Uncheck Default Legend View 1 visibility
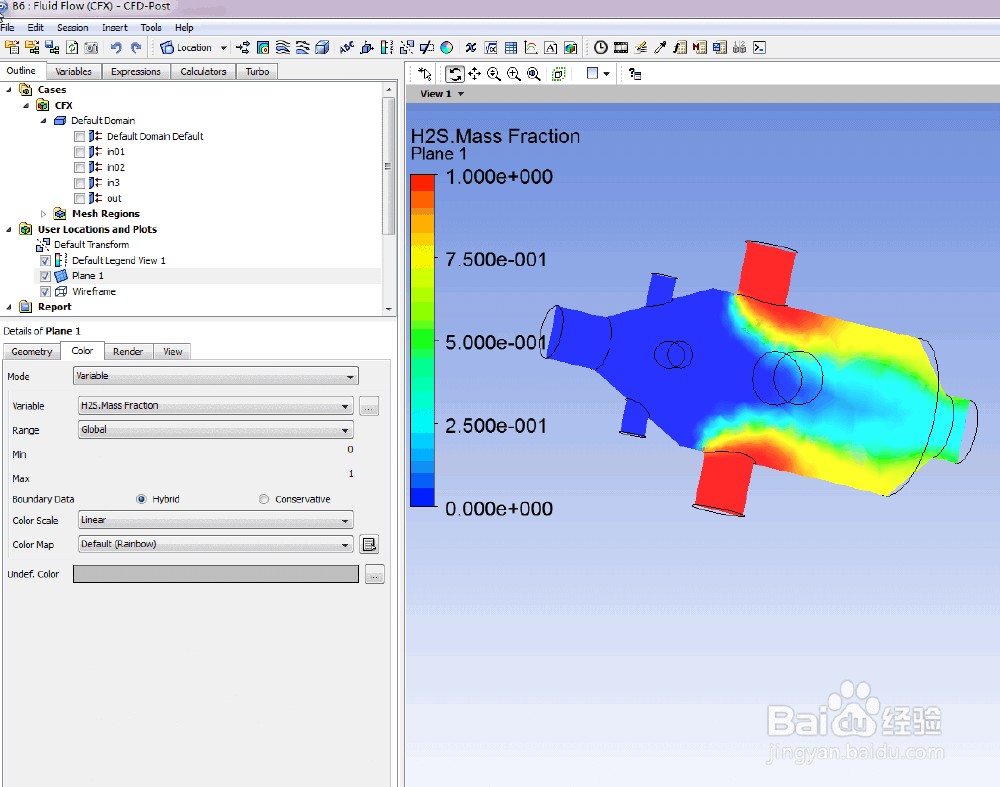The image size is (1000, 787). click(x=45, y=261)
